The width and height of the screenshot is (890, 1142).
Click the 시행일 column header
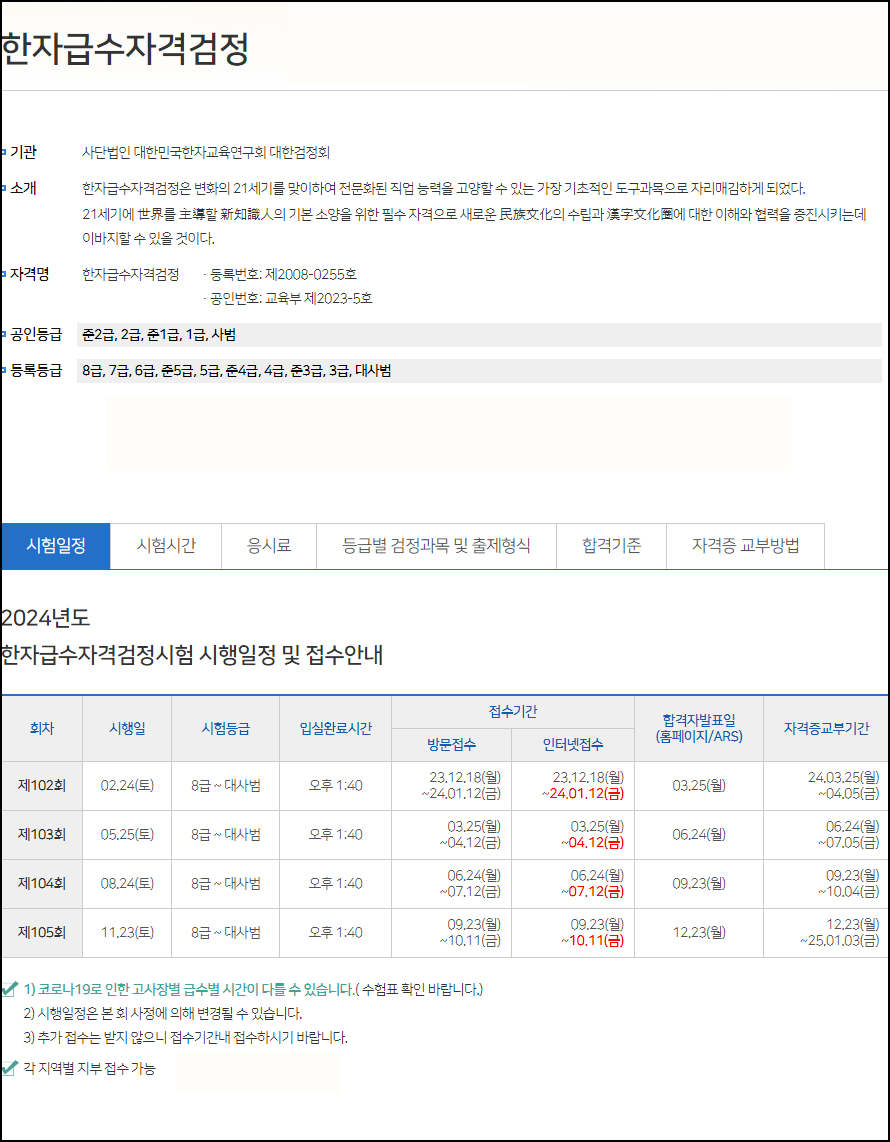pos(127,728)
